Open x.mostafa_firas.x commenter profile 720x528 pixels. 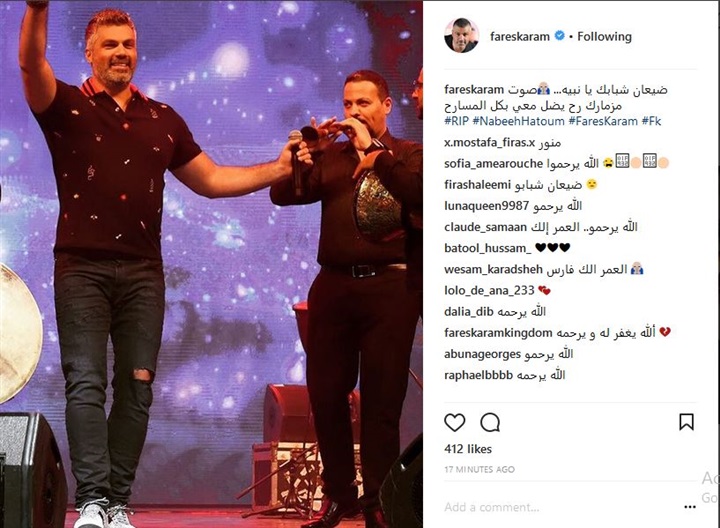(489, 143)
